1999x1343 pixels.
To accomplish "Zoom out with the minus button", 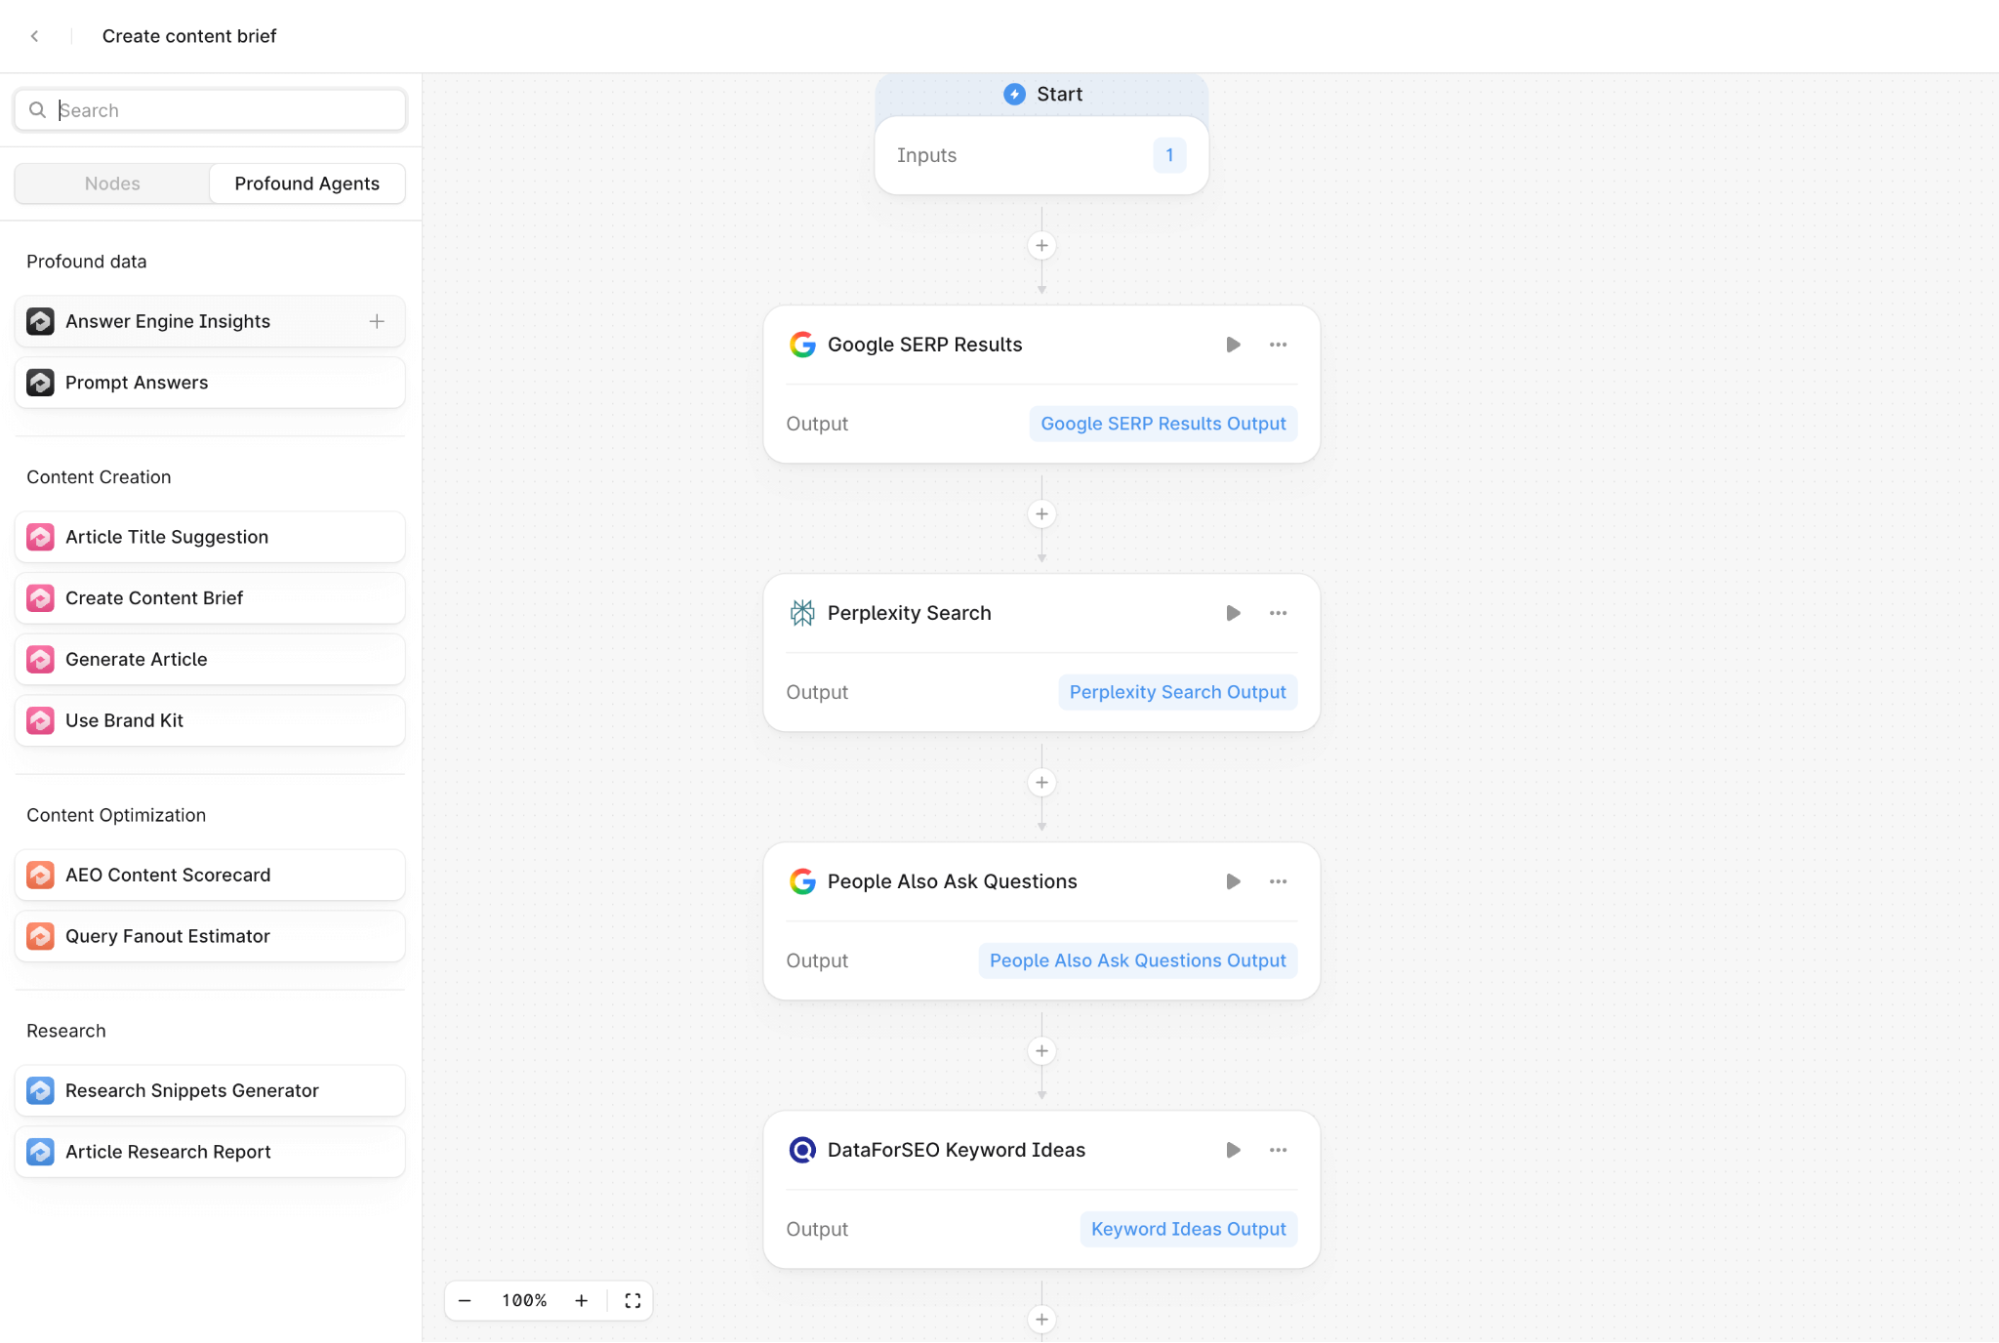I will [465, 1301].
